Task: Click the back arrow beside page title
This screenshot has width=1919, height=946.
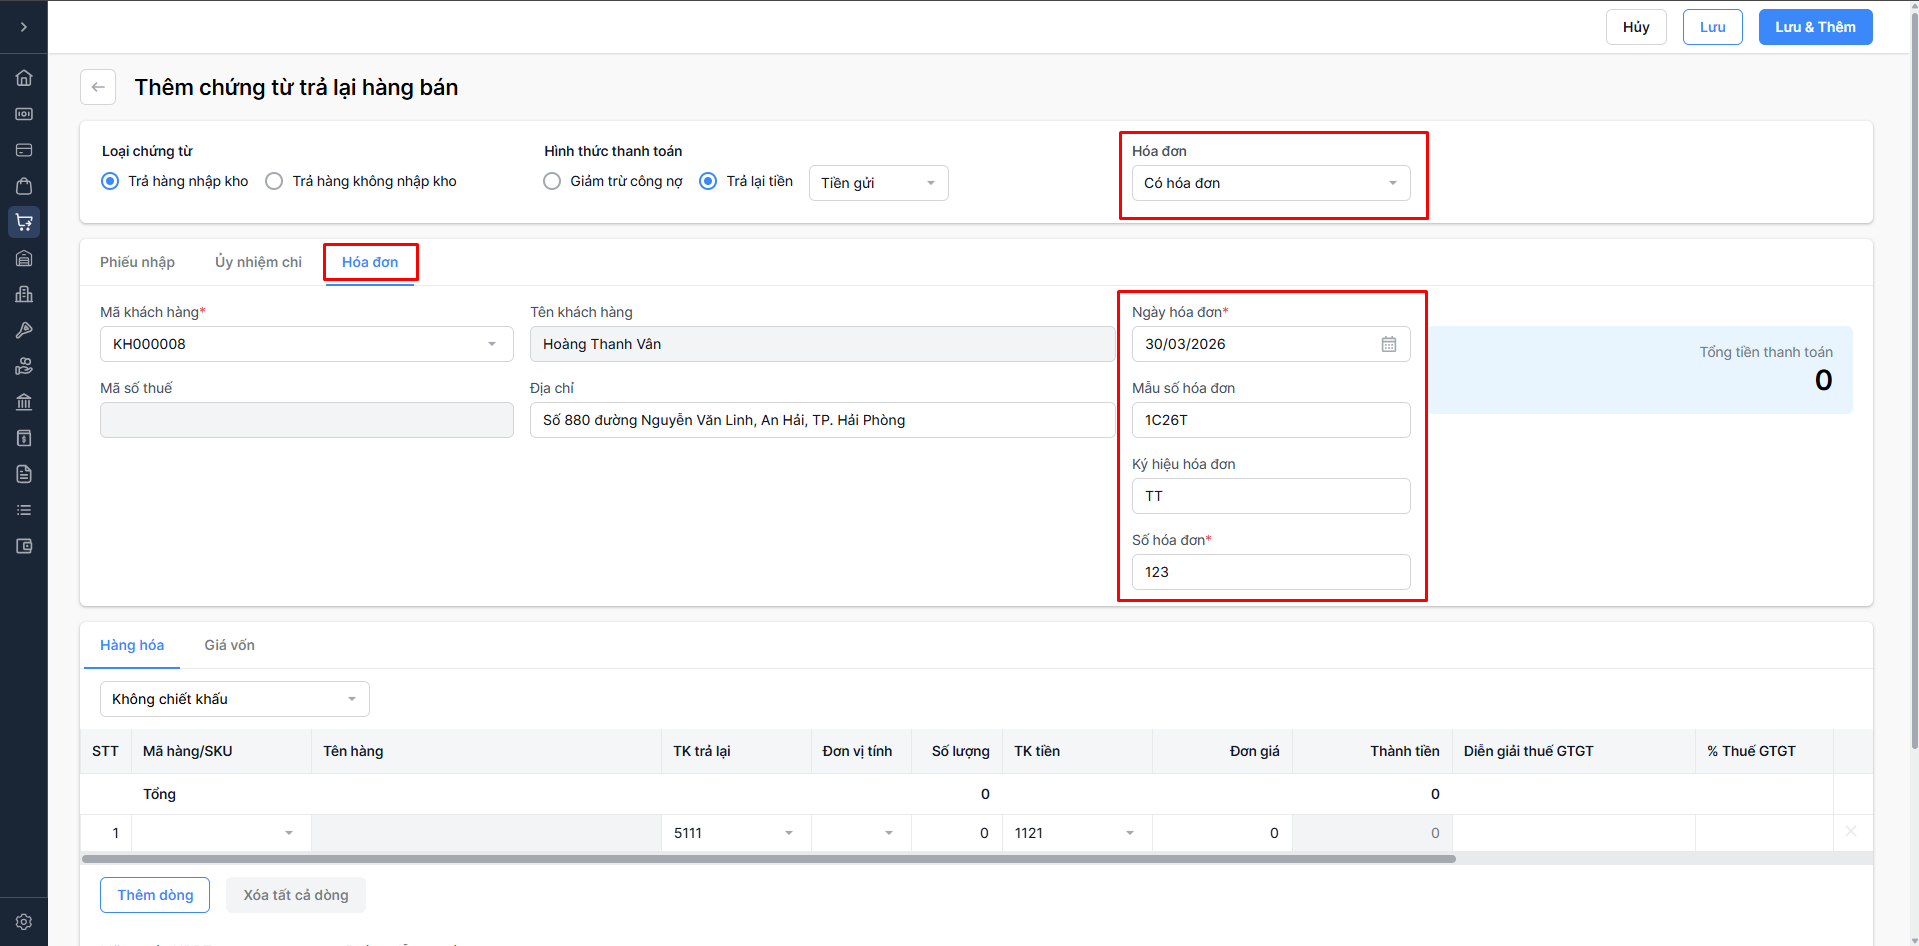Action: pyautogui.click(x=98, y=87)
